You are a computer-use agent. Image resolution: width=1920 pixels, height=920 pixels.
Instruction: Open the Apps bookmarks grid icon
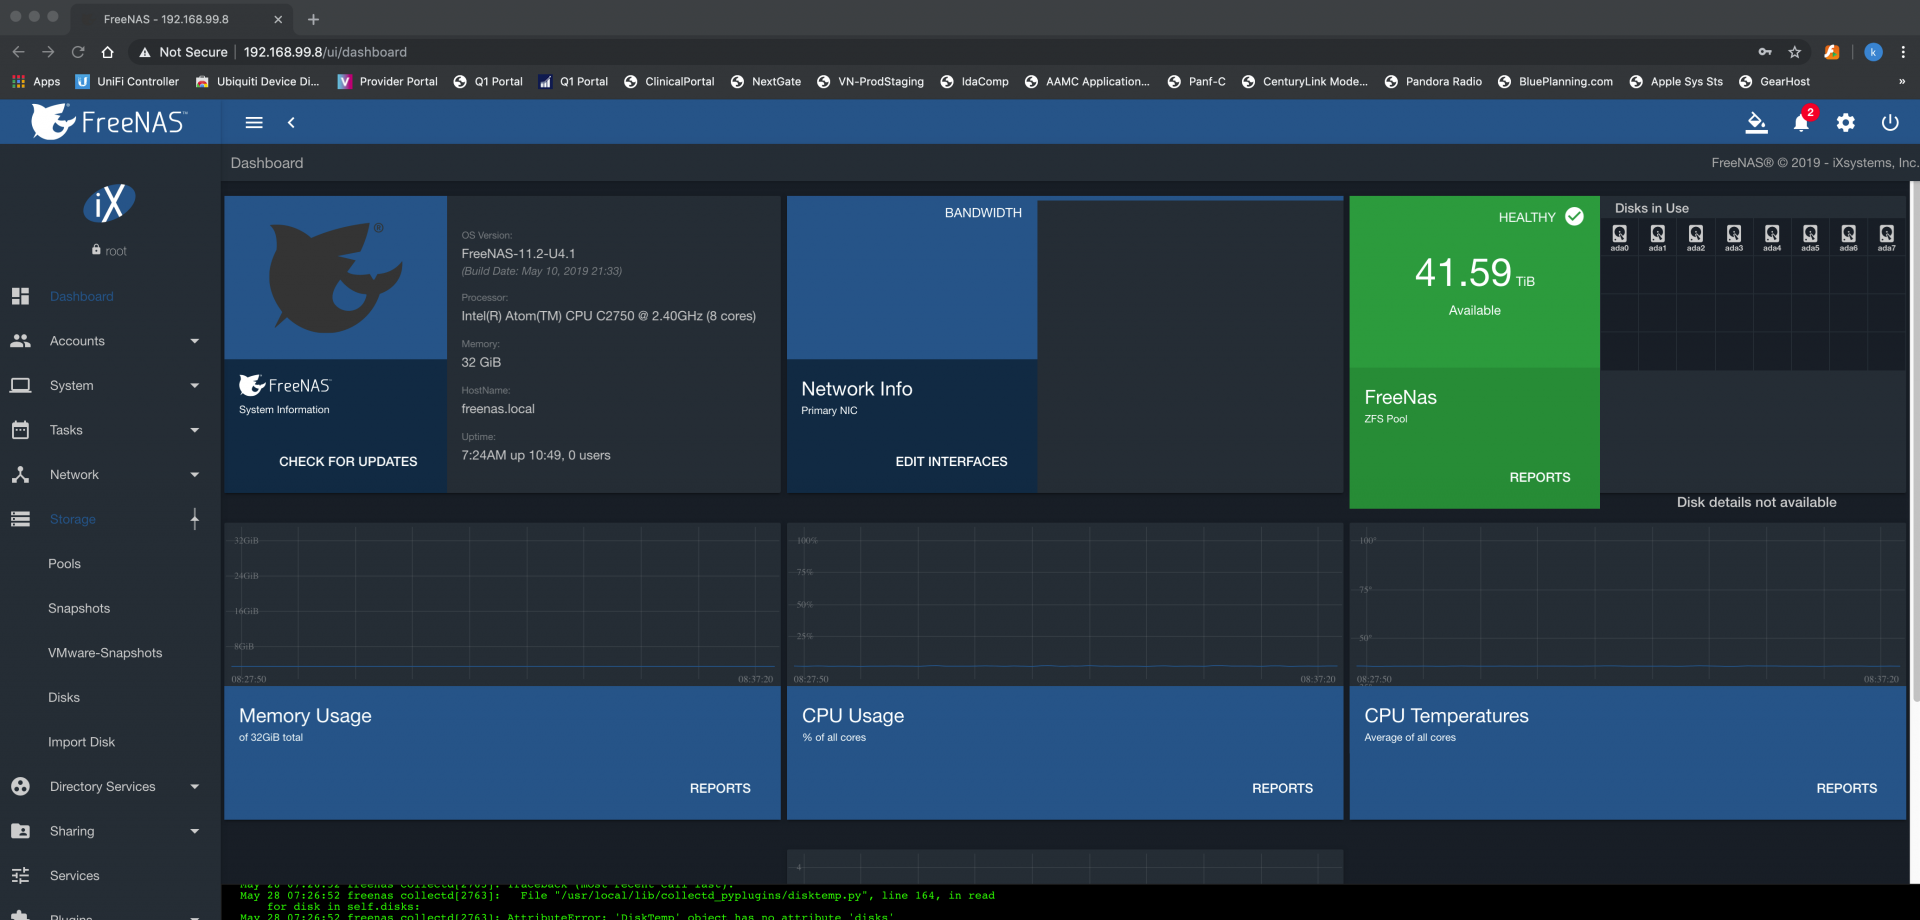[x=18, y=82]
